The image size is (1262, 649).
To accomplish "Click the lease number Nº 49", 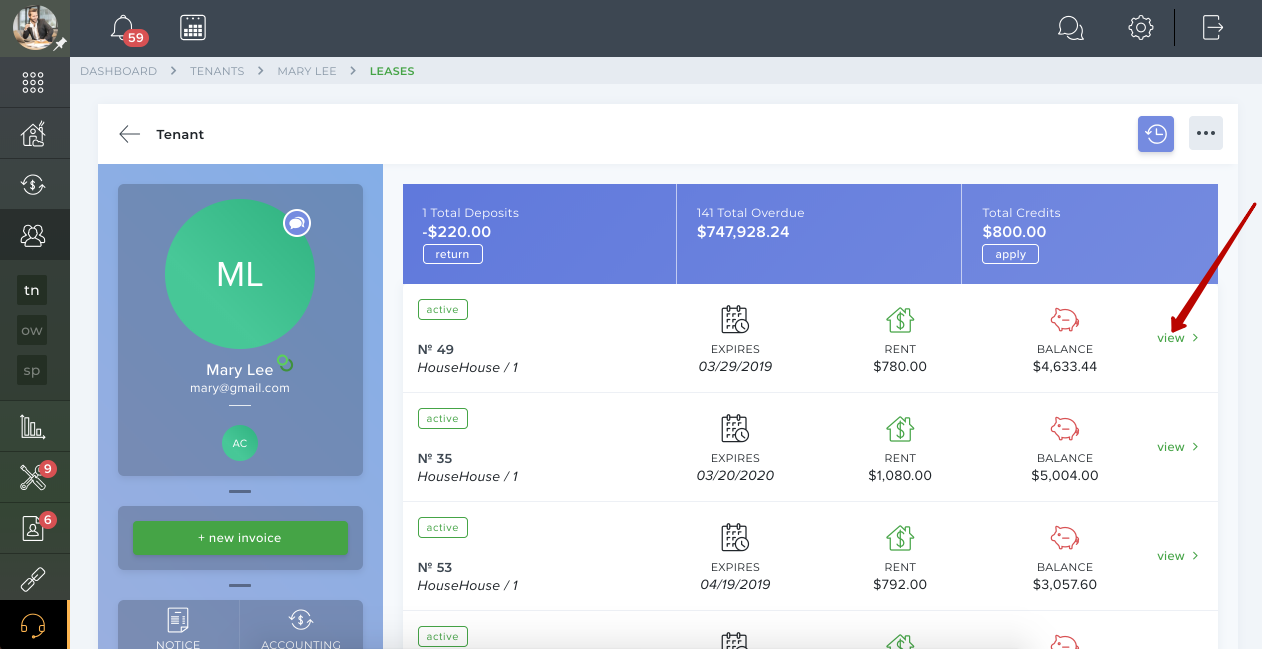I will 435,350.
